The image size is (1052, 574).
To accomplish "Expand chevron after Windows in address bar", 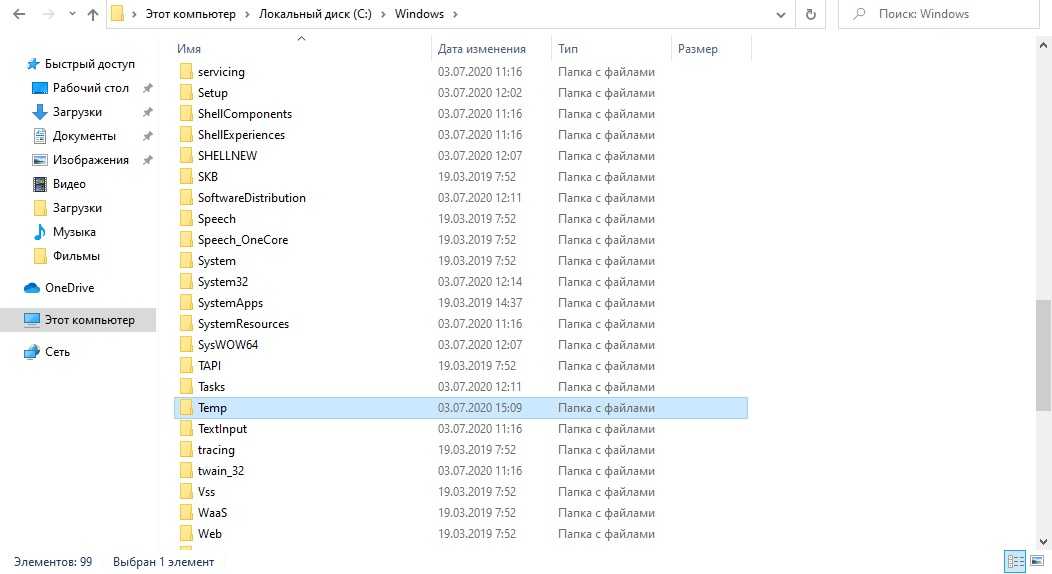I will [455, 14].
